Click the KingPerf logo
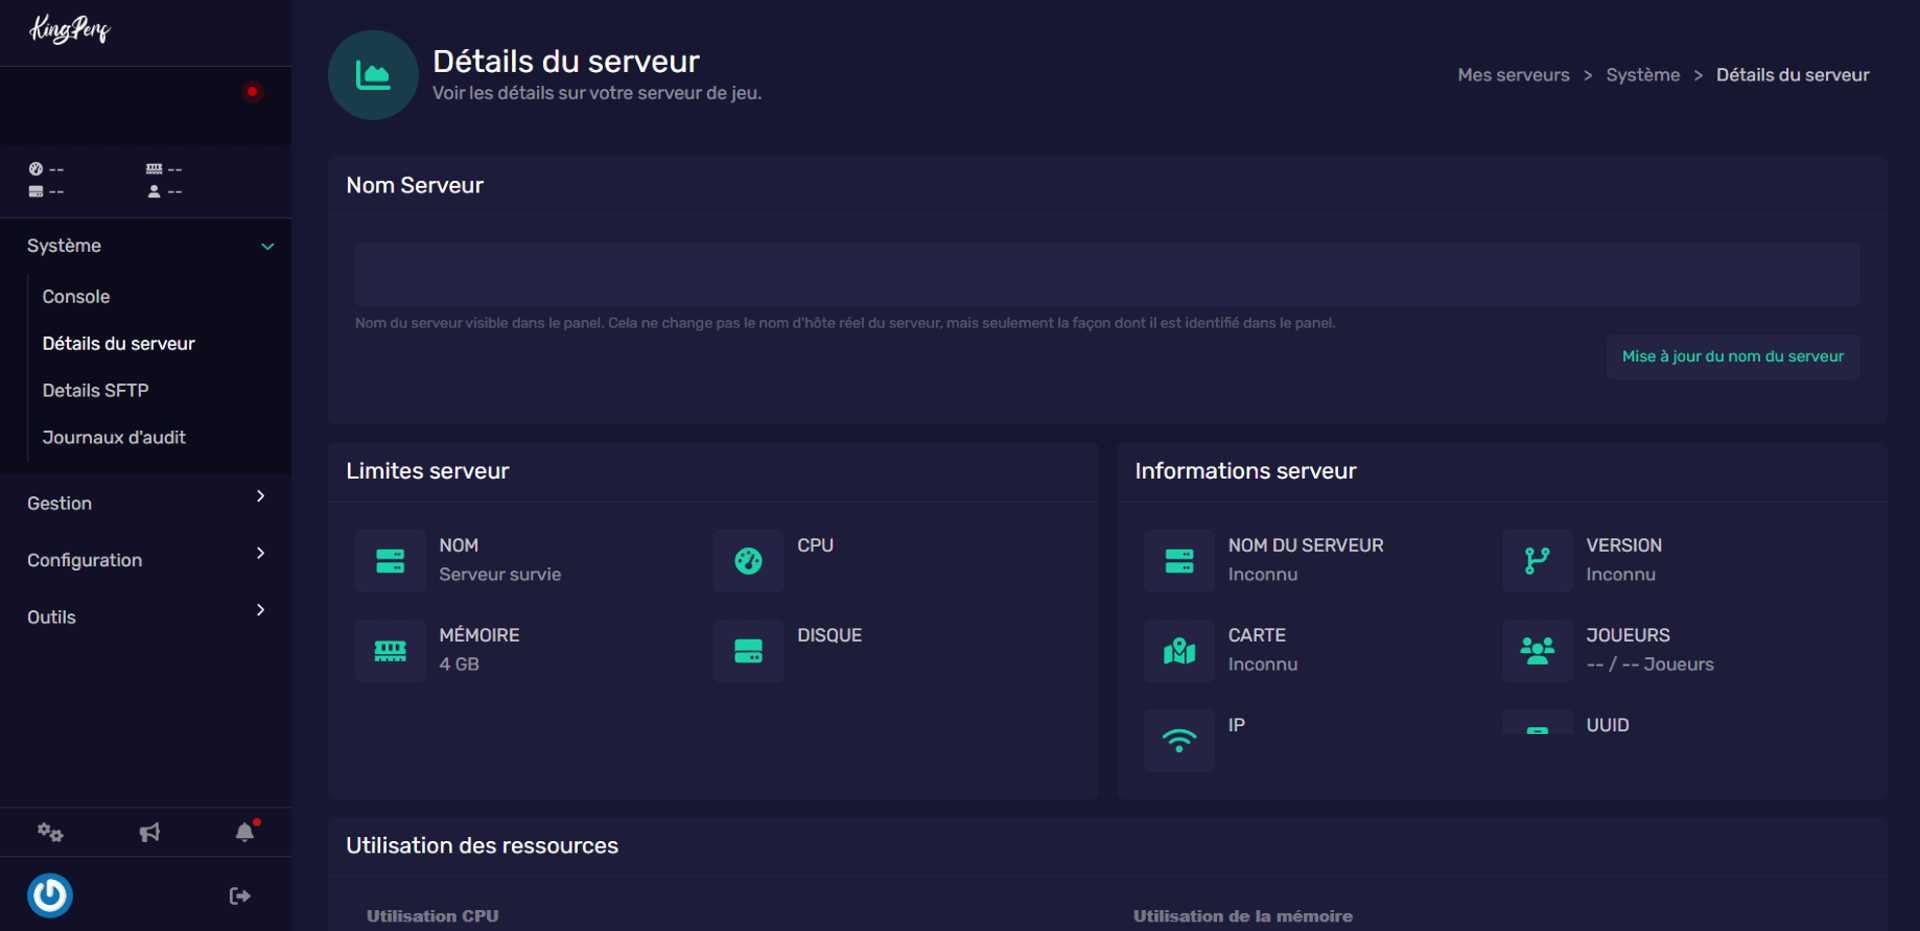This screenshot has width=1920, height=931. pos(69,30)
